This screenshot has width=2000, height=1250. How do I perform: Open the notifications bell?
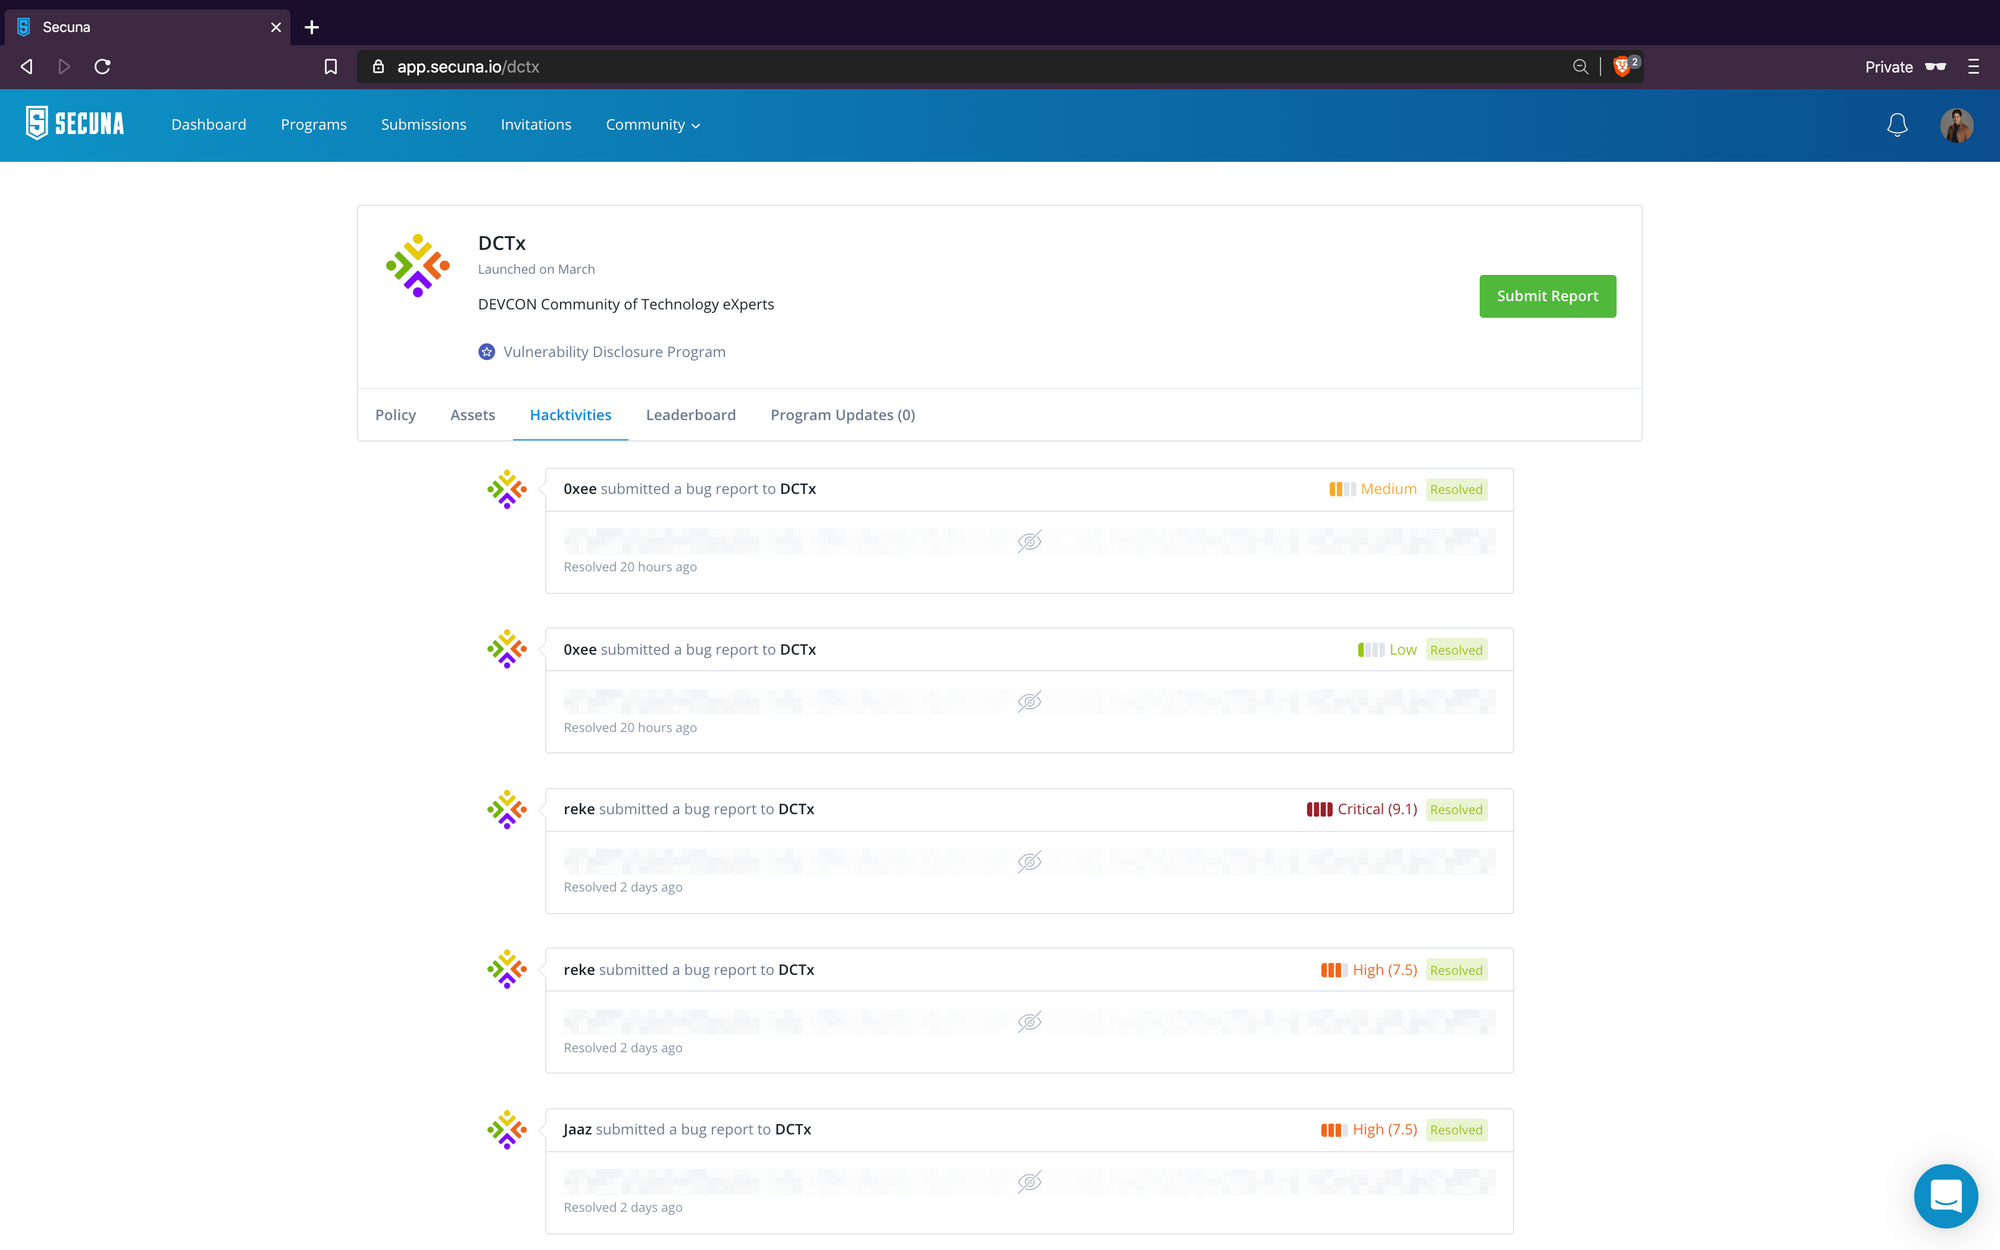tap(1897, 125)
